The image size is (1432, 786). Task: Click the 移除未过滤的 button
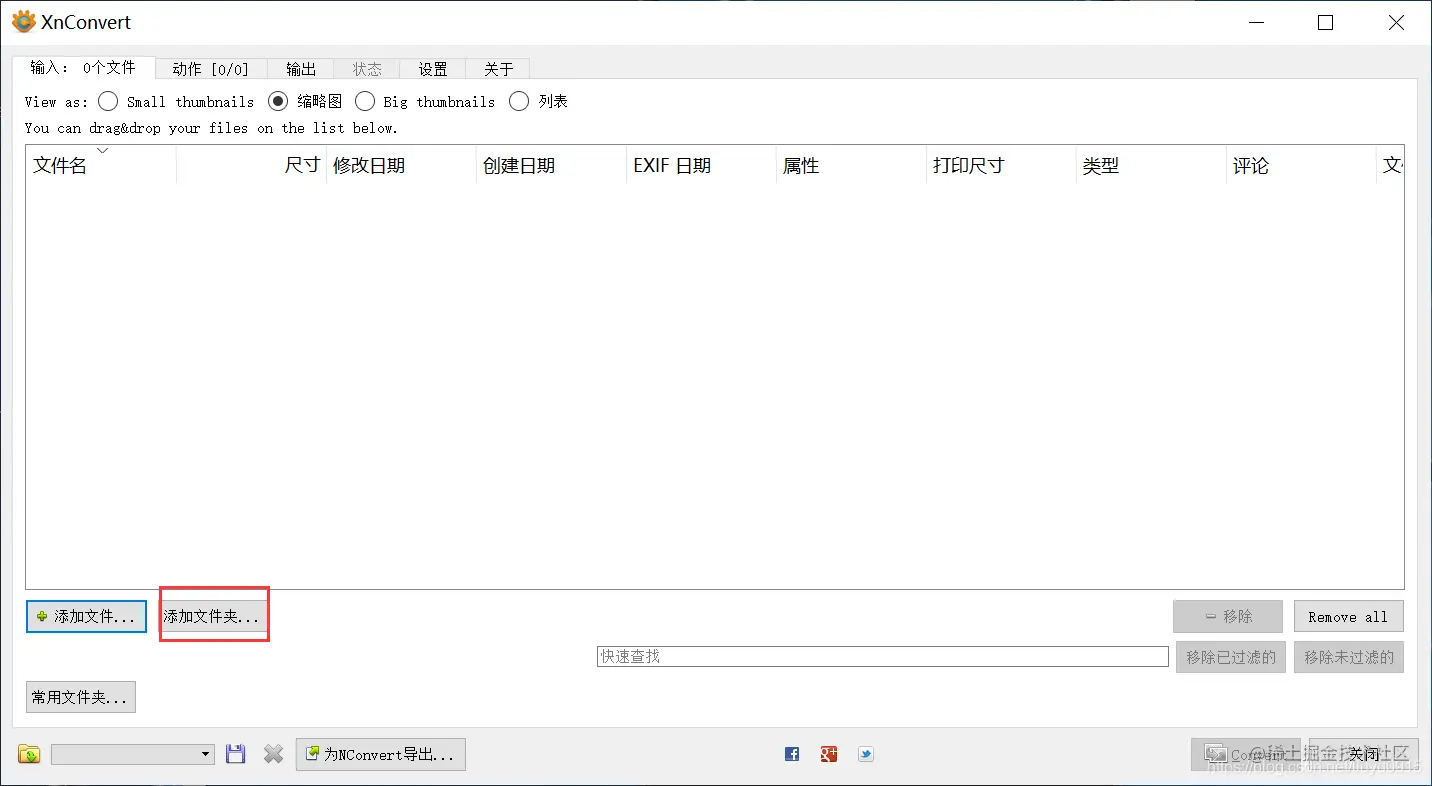pyautogui.click(x=1349, y=657)
